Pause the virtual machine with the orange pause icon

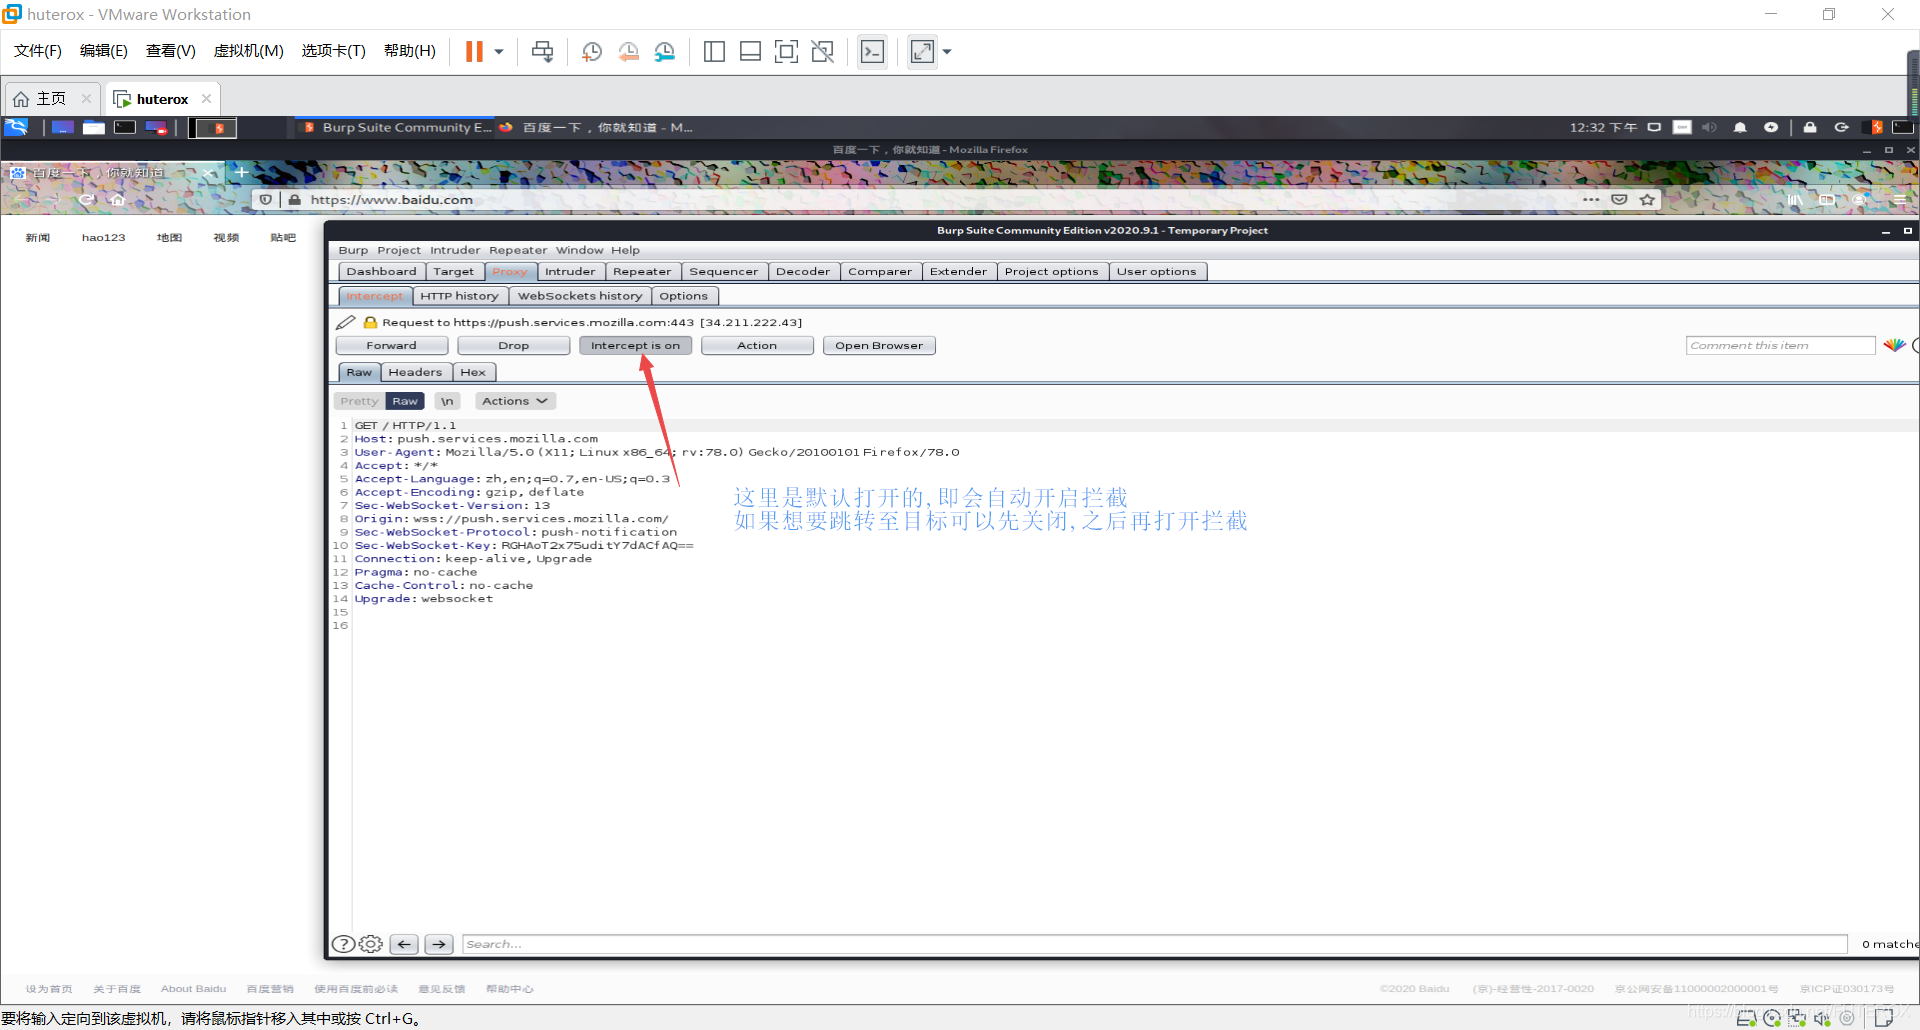point(474,51)
